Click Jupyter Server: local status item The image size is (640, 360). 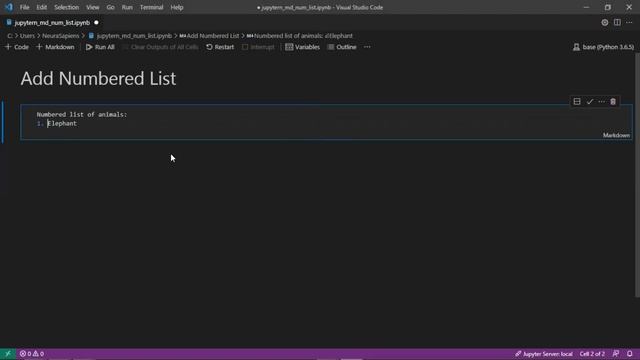(x=544, y=354)
